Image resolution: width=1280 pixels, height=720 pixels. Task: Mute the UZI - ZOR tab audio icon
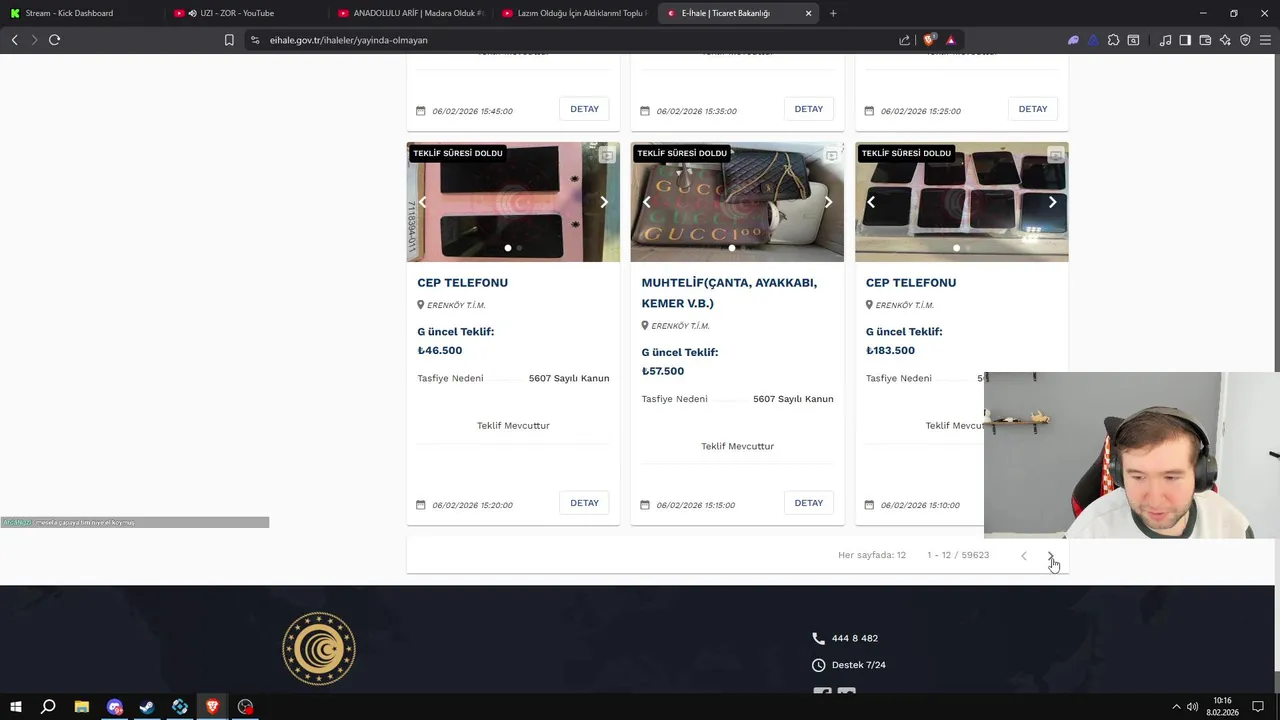tap(192, 13)
